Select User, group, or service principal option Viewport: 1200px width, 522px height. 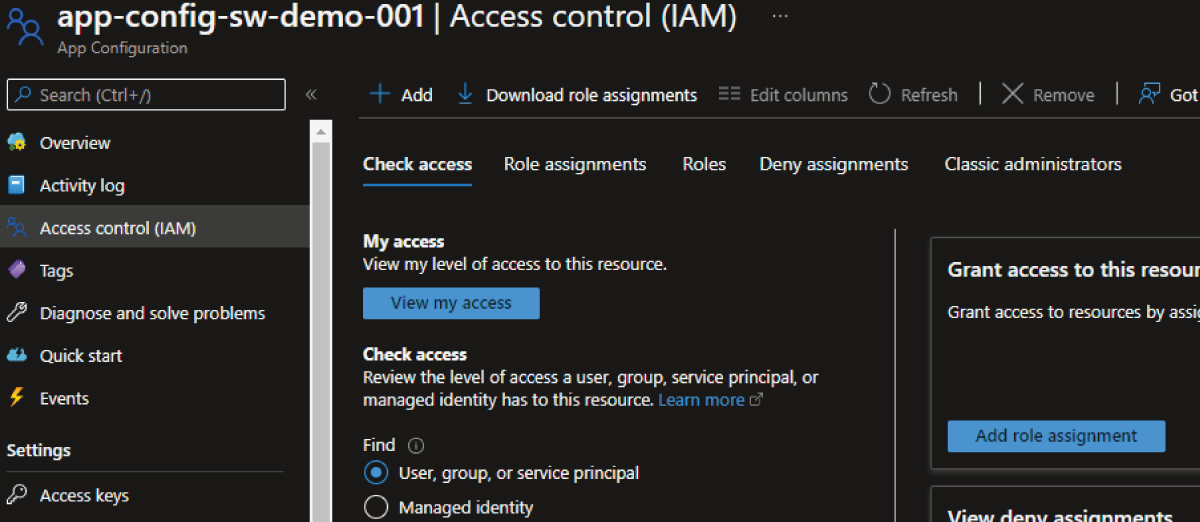376,472
